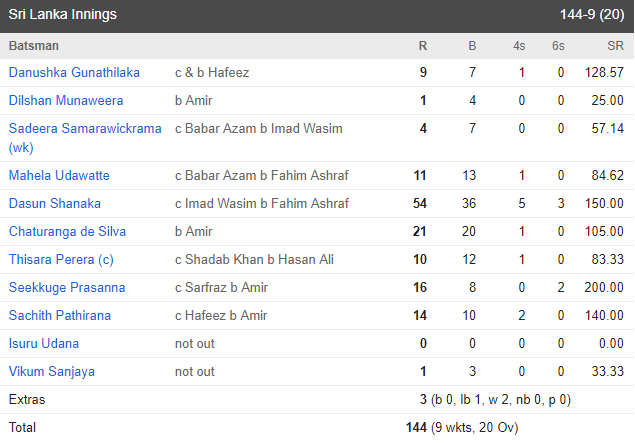This screenshot has width=635, height=443.
Task: Click the Sri Lanka Innings header
Action: click(63, 15)
